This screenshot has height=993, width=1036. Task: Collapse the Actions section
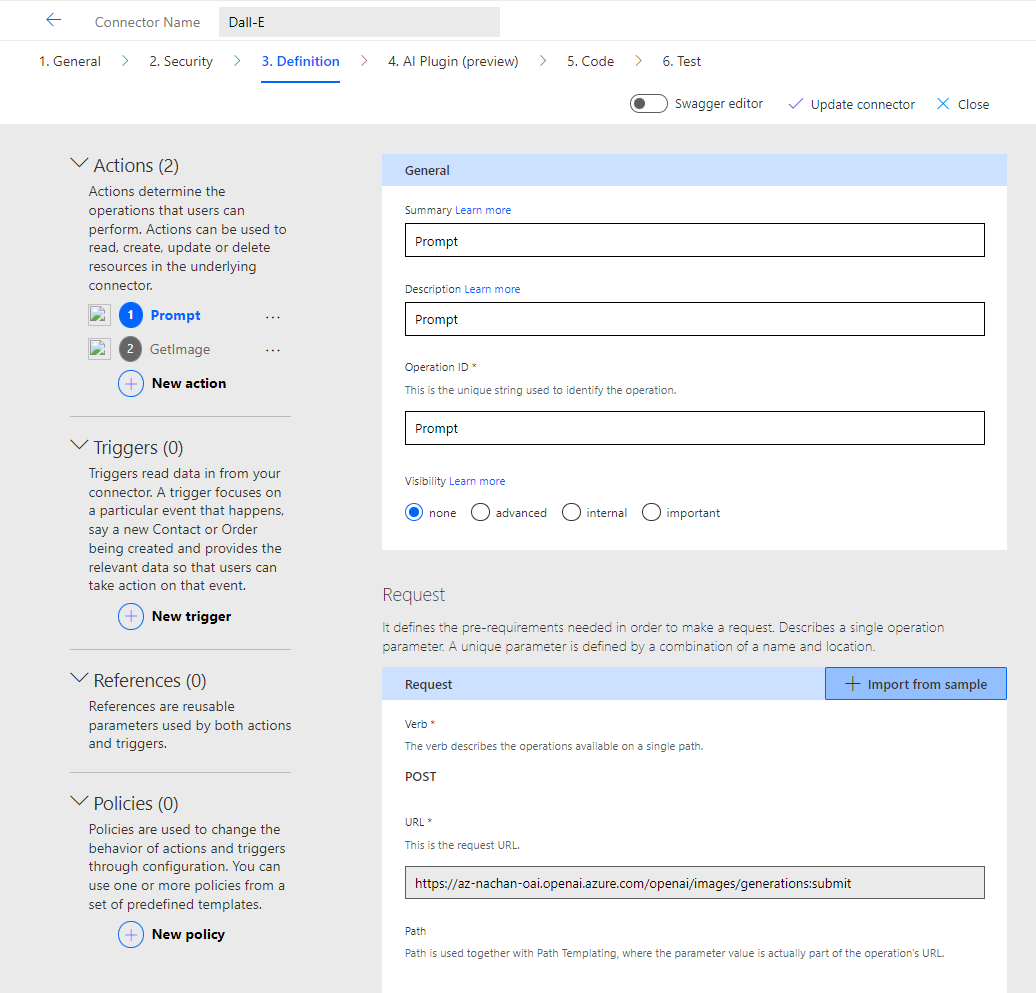pyautogui.click(x=80, y=164)
